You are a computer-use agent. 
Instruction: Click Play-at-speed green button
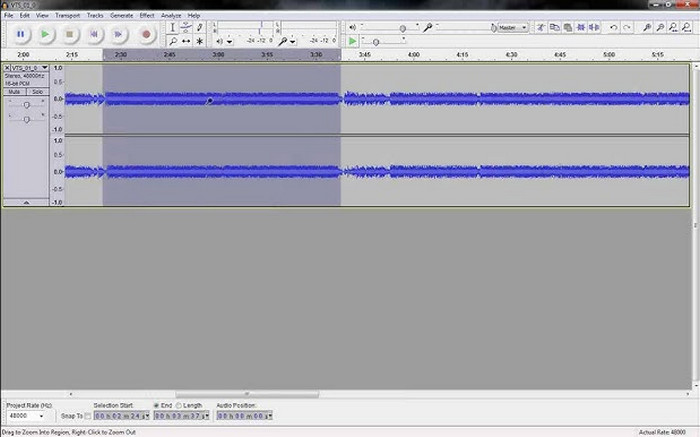coord(352,42)
